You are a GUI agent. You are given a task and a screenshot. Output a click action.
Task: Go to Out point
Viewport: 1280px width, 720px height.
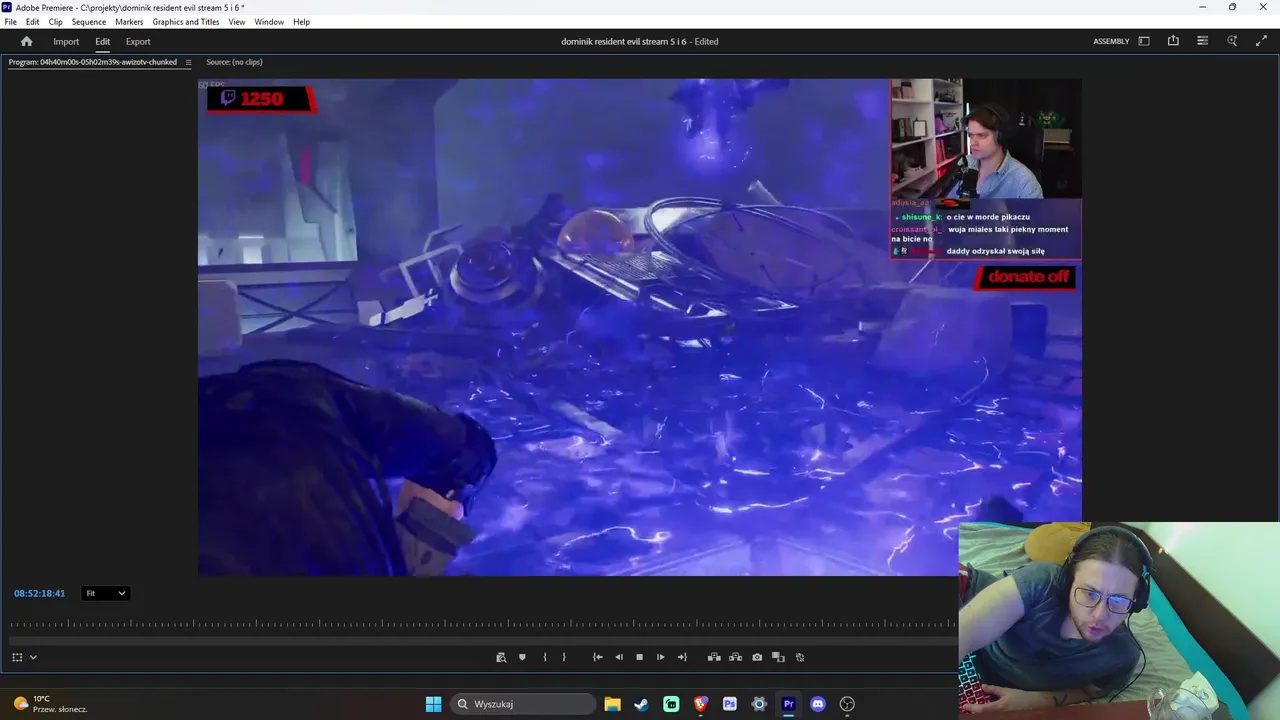click(682, 657)
